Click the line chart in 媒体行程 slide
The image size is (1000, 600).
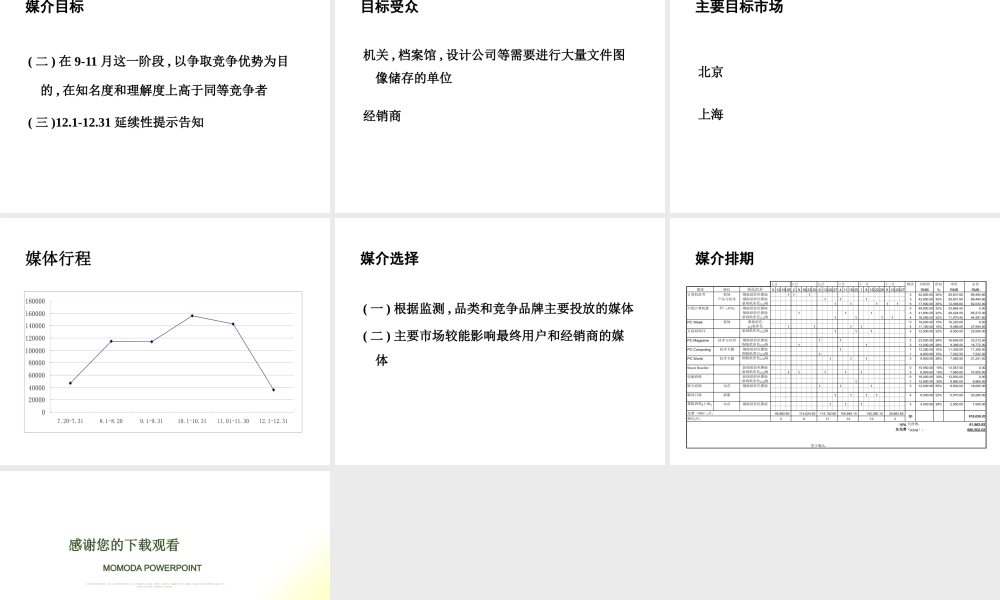pos(163,362)
